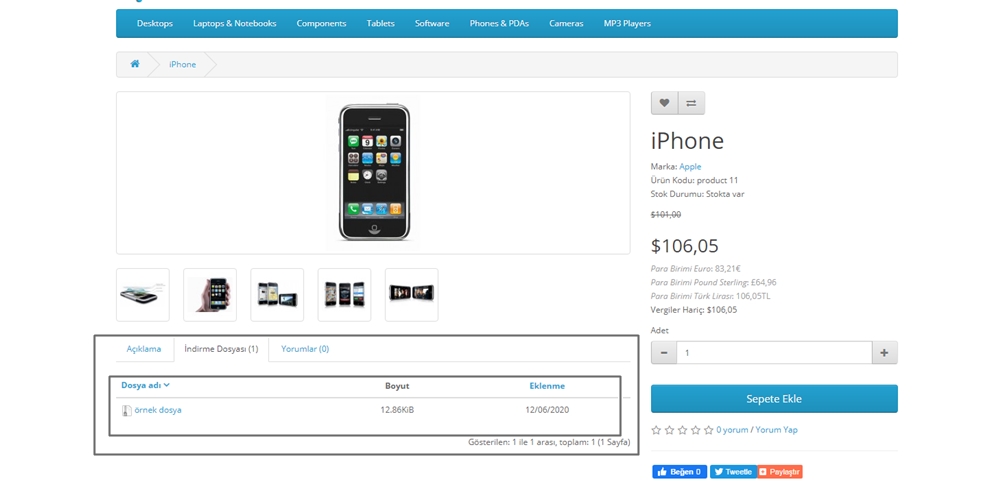The image size is (1000, 488).
Task: Select the hand-holding-iPhone thumbnail
Action: (210, 295)
